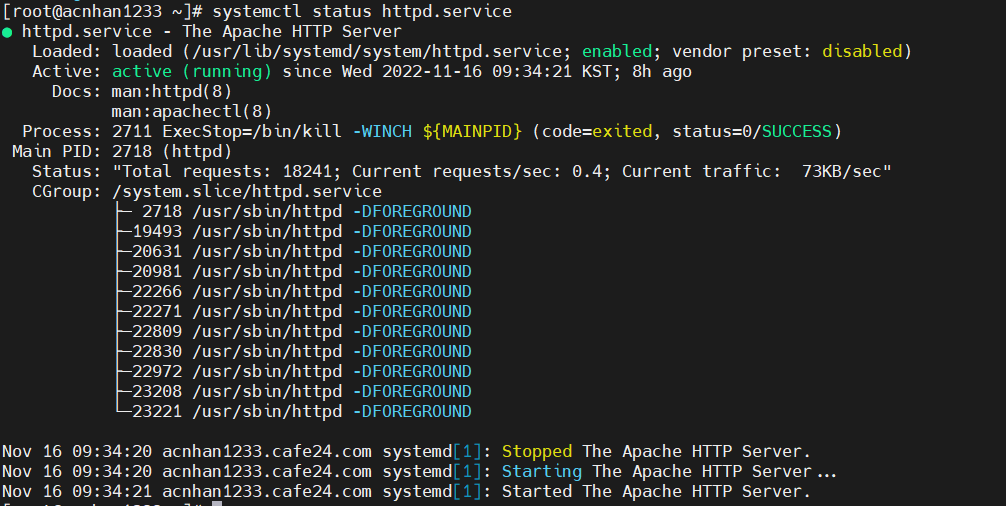Click the 'Active:' field label
Image resolution: width=1006 pixels, height=506 pixels.
tap(67, 71)
